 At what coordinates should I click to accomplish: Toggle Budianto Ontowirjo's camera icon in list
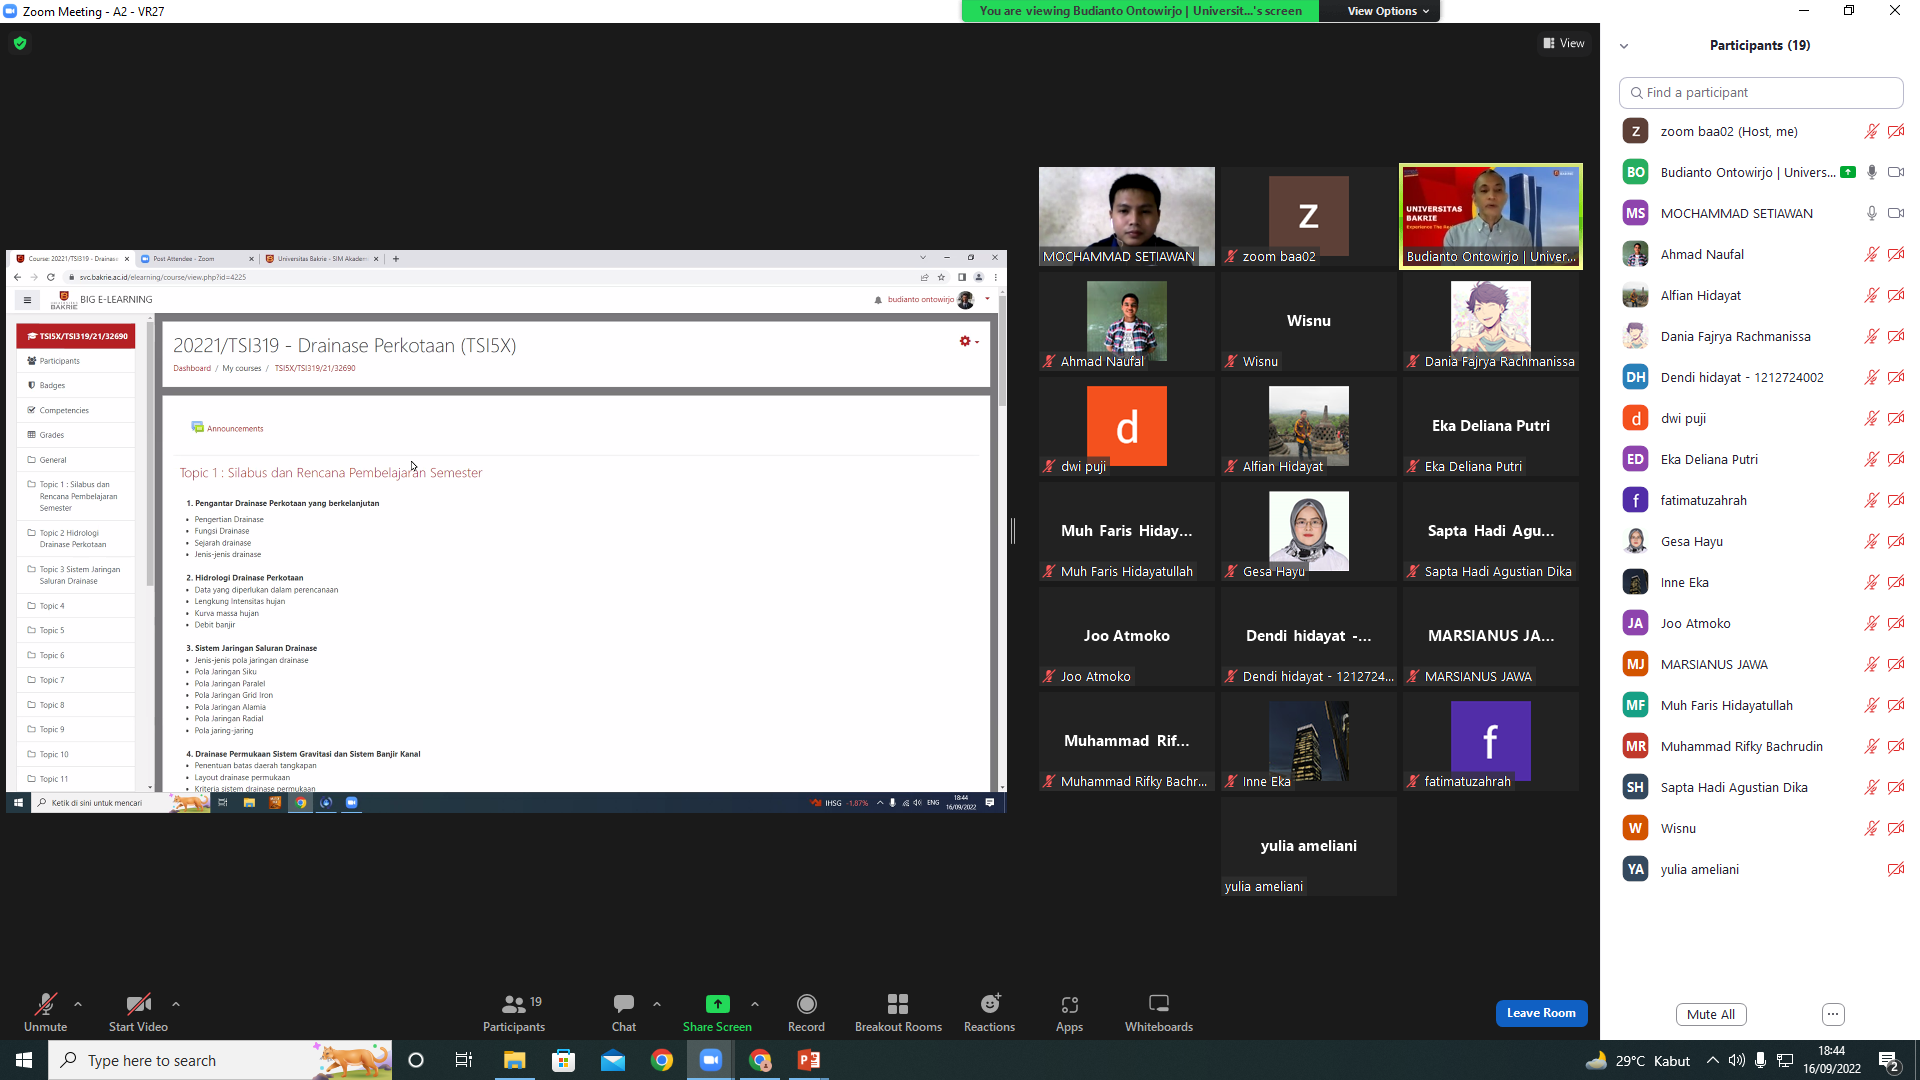pos(1895,172)
